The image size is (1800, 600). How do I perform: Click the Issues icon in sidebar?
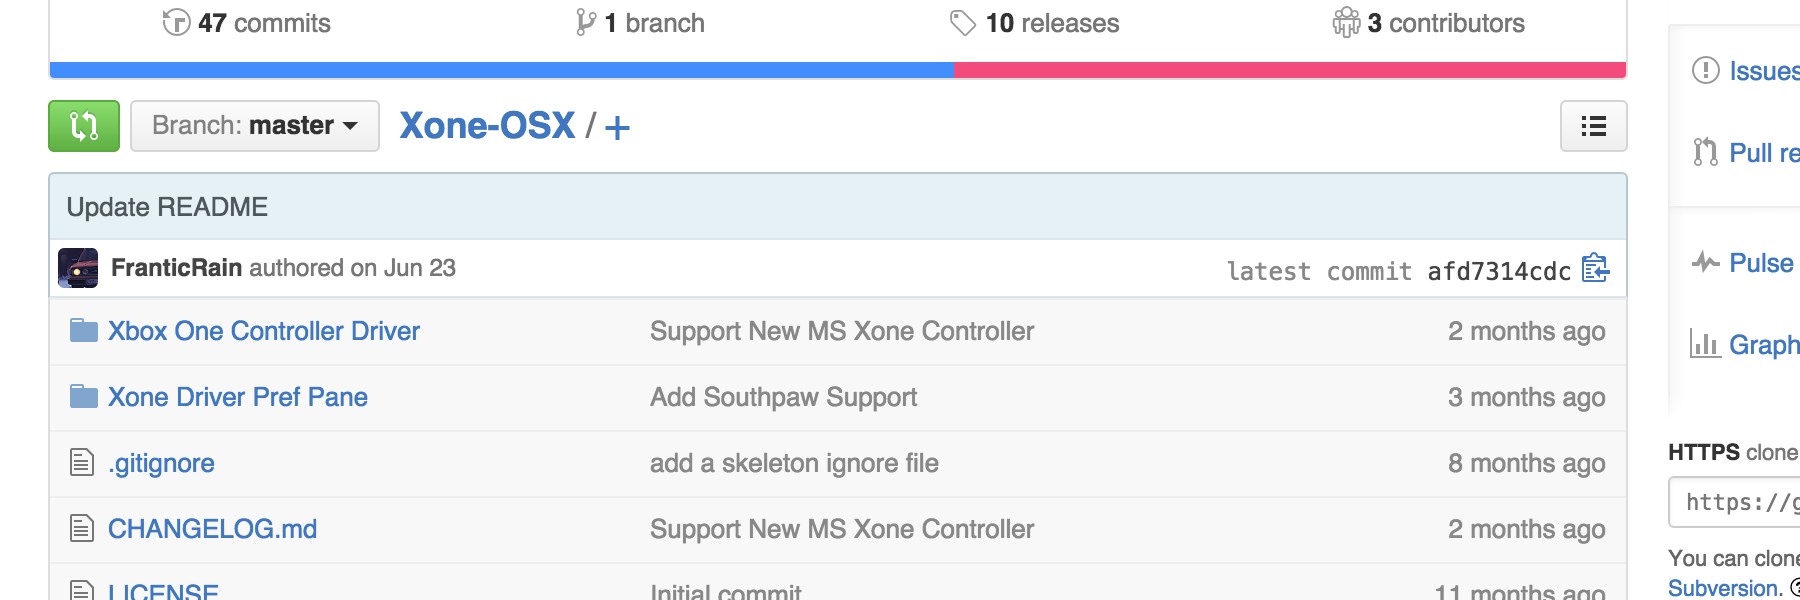(x=1705, y=70)
